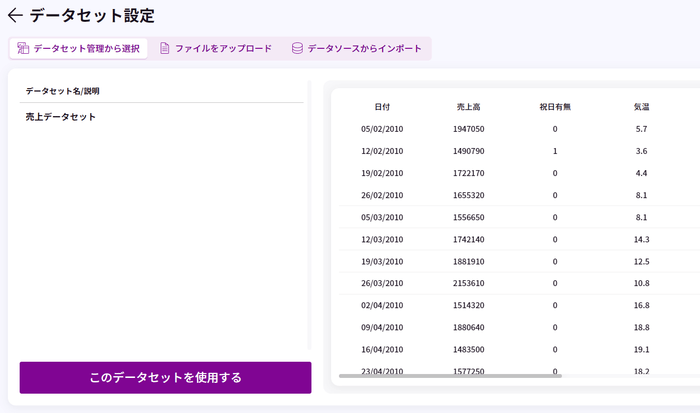Image resolution: width=700 pixels, height=413 pixels.
Task: Click the back arrow icon
Action: (15, 16)
